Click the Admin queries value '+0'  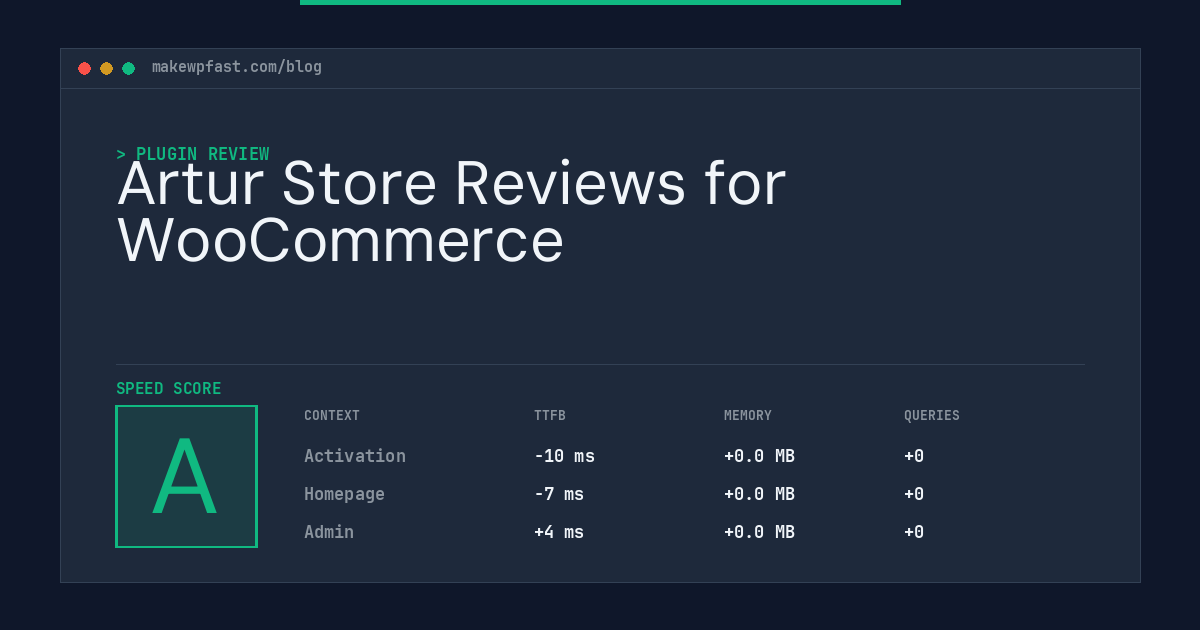pyautogui.click(x=914, y=532)
